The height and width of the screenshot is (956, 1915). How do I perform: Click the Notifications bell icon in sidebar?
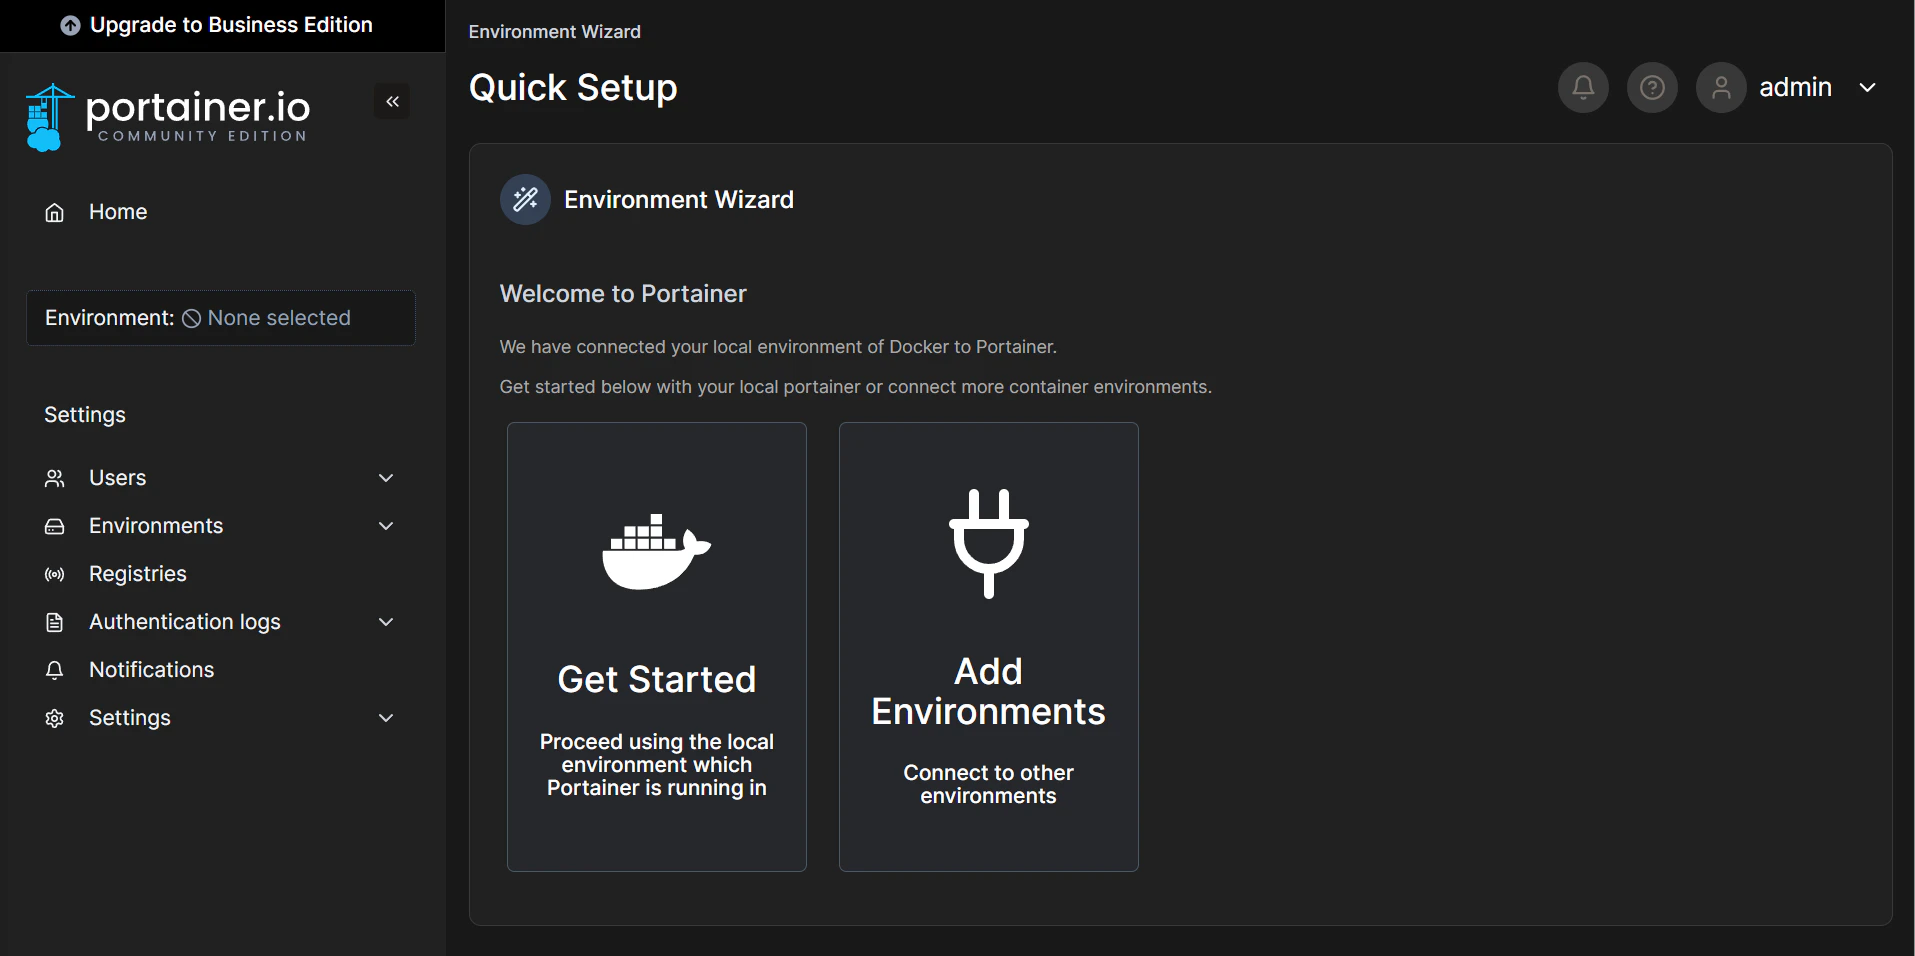pyautogui.click(x=55, y=670)
